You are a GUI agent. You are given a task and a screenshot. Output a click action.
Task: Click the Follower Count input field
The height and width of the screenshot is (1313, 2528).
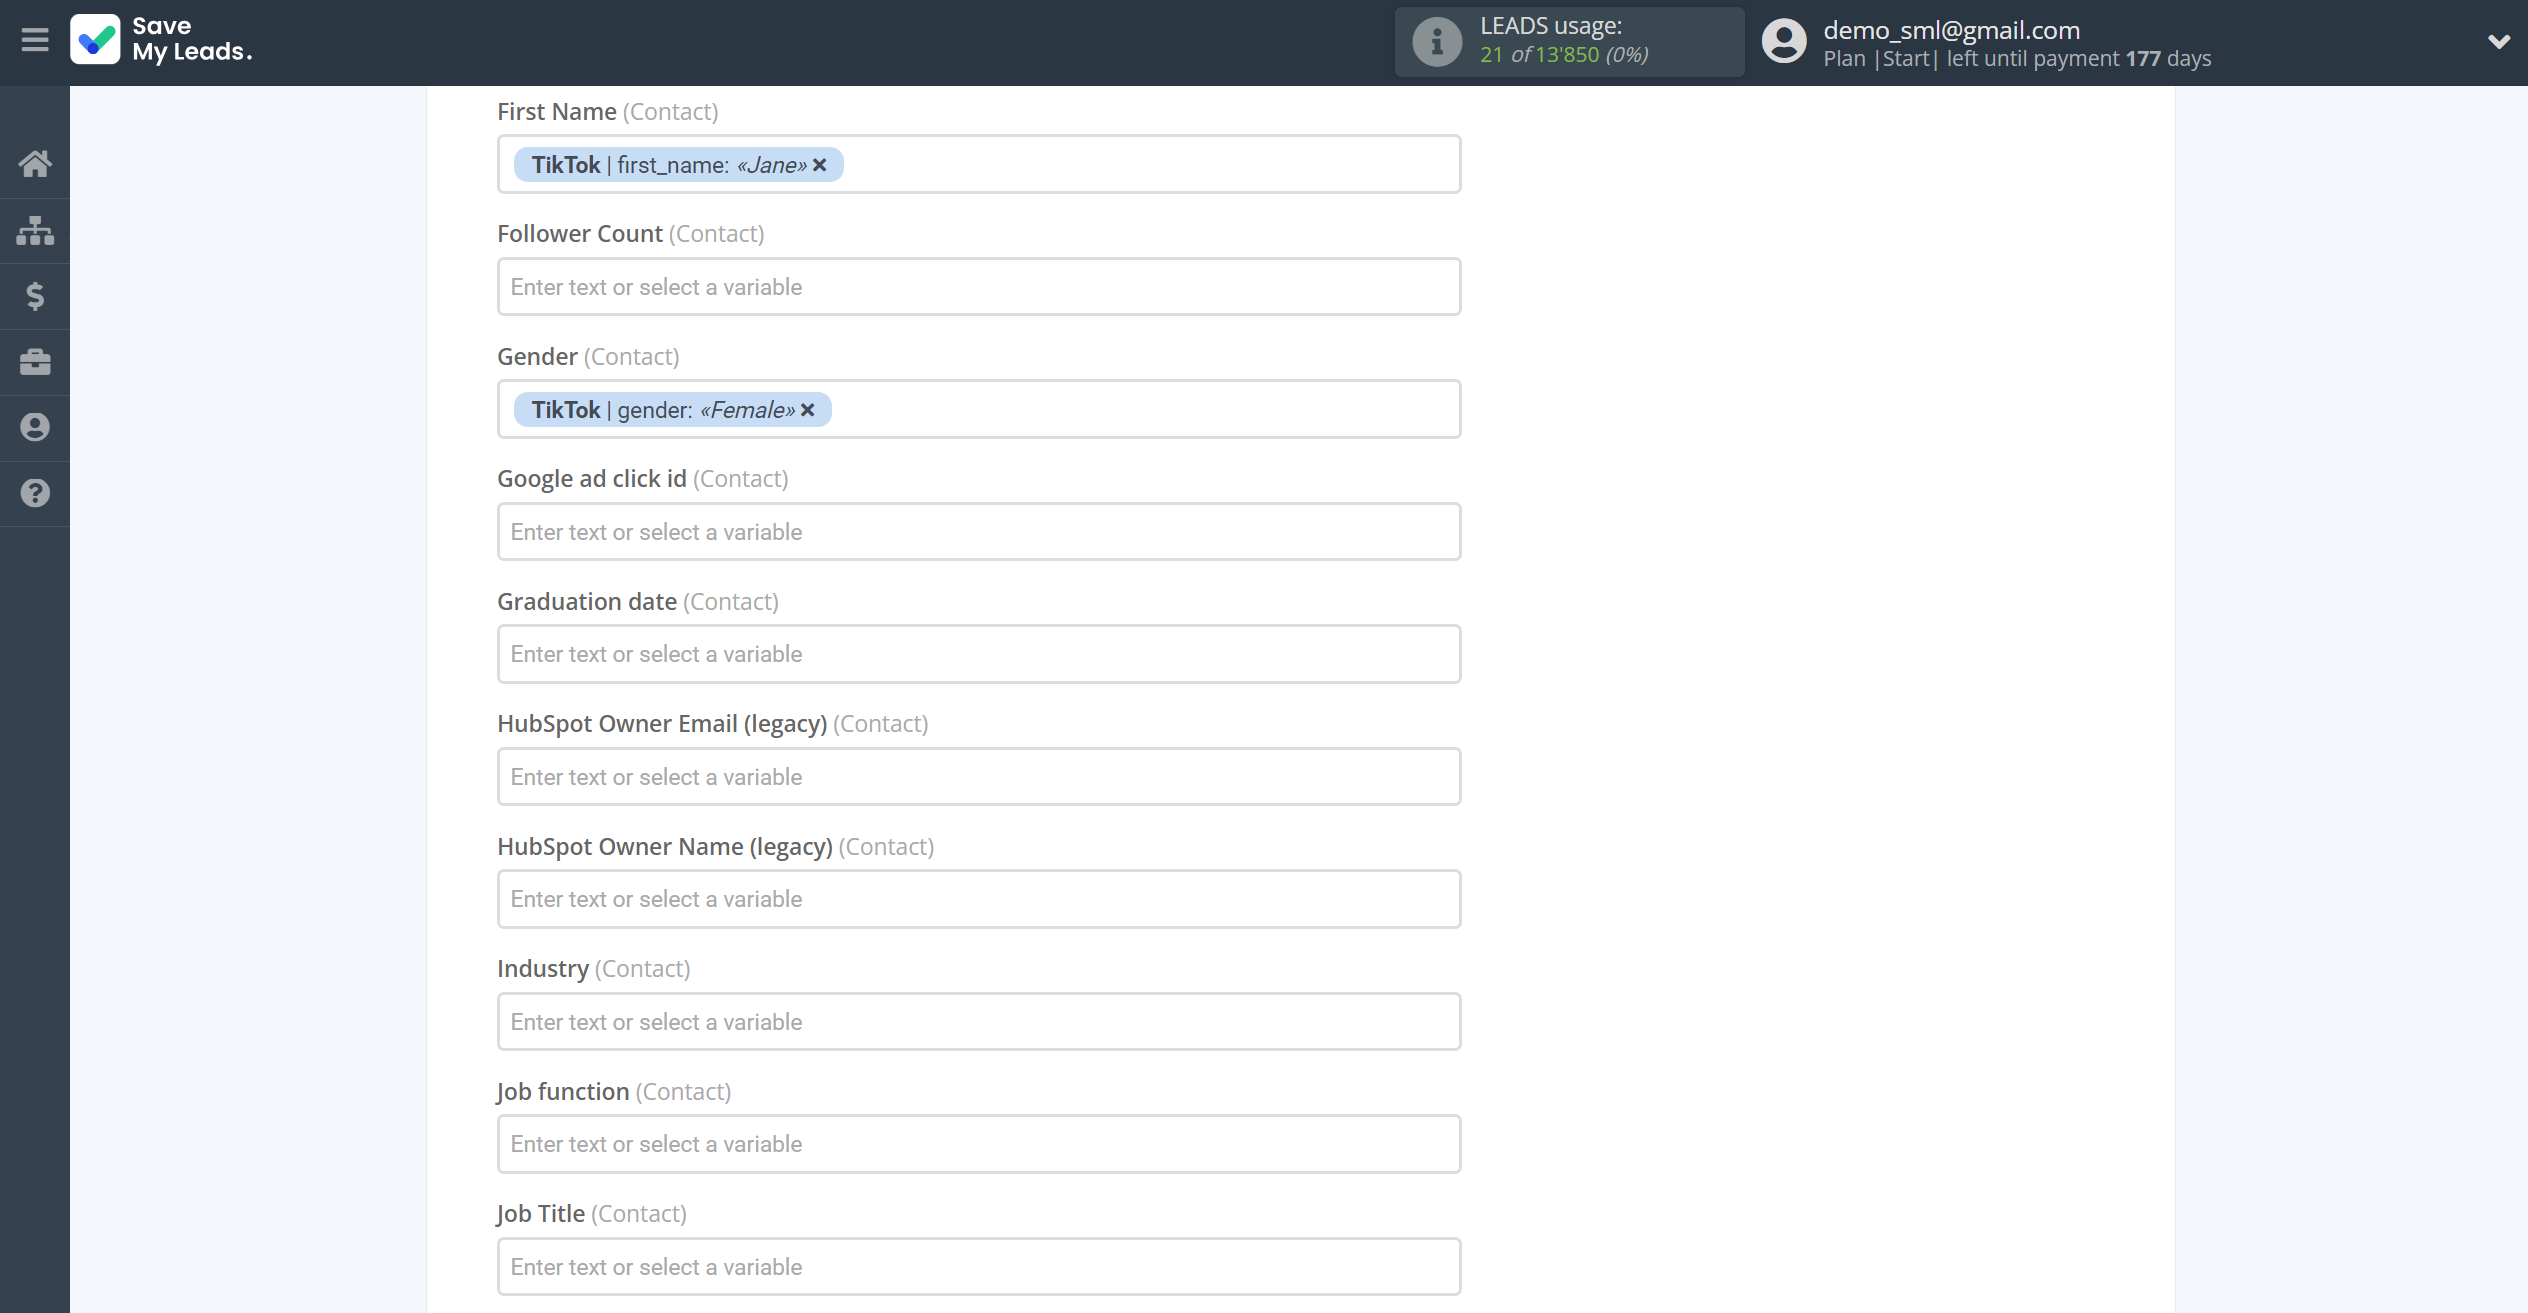pos(979,287)
